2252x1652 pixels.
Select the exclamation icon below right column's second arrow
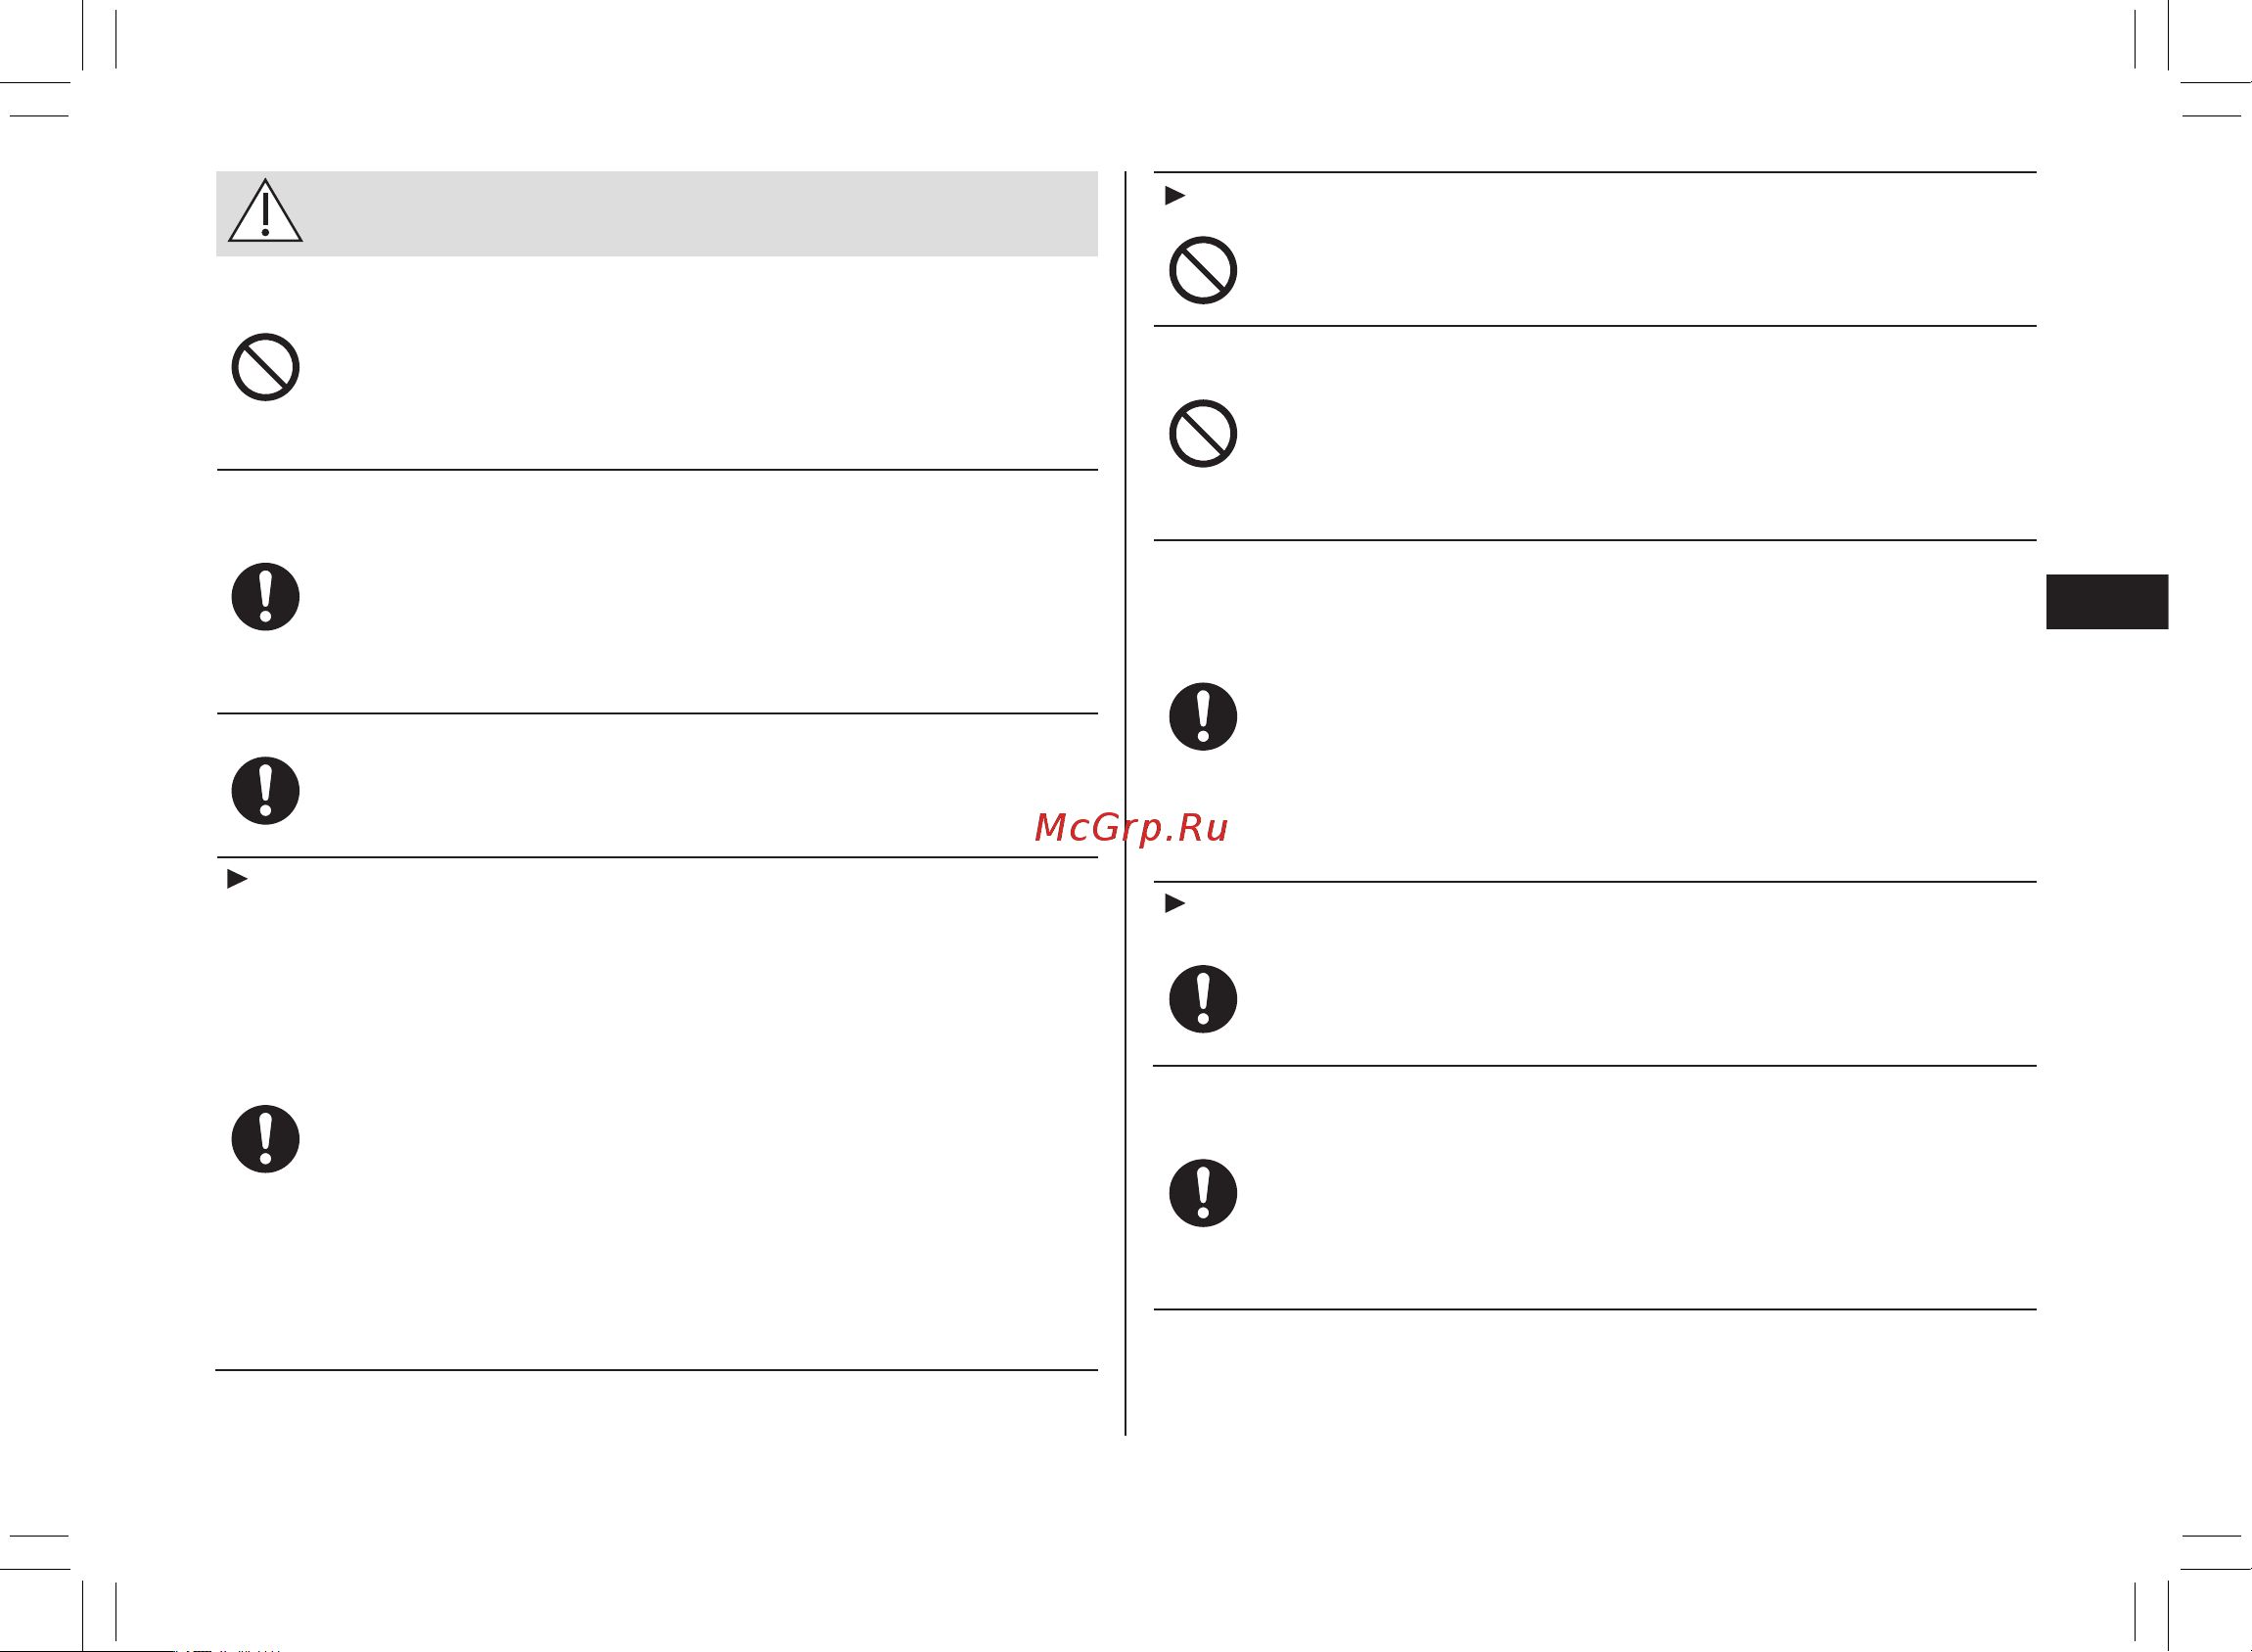click(1203, 999)
